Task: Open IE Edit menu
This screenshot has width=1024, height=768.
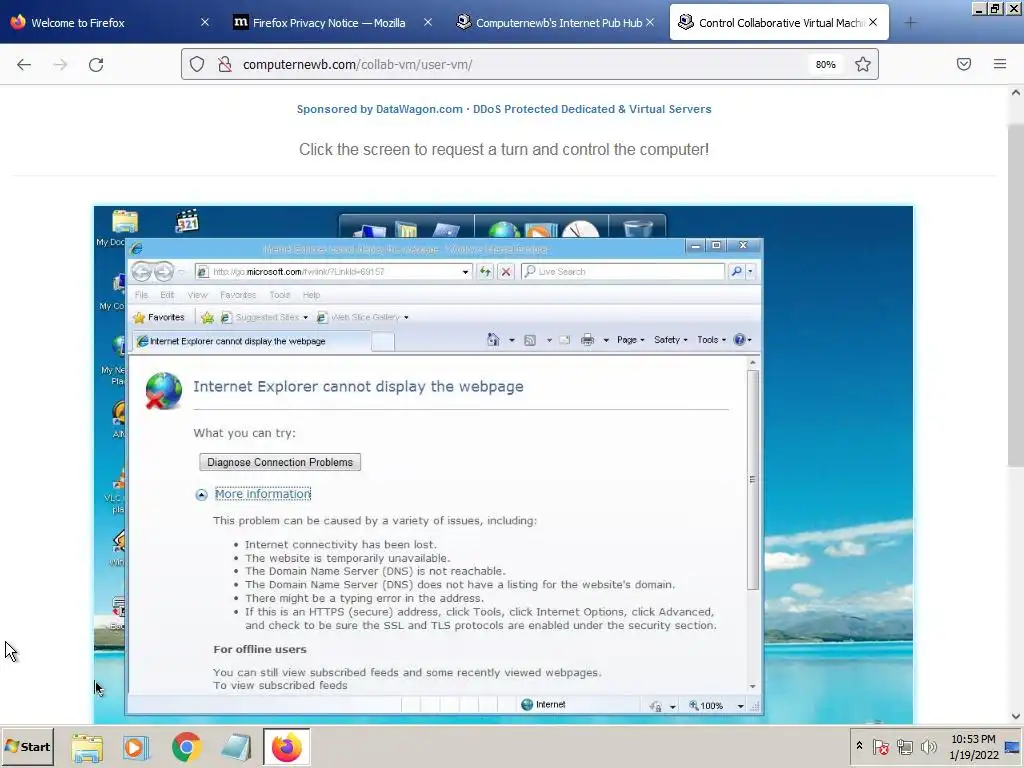Action: 167,295
